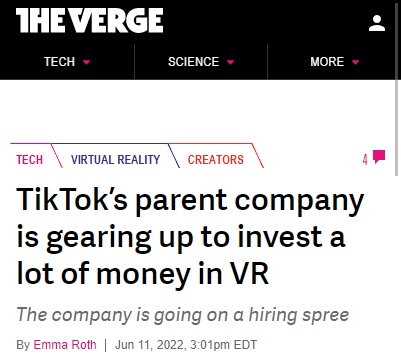Click the hiring spree subtitle text
This screenshot has height=363, width=401.
tap(182, 314)
